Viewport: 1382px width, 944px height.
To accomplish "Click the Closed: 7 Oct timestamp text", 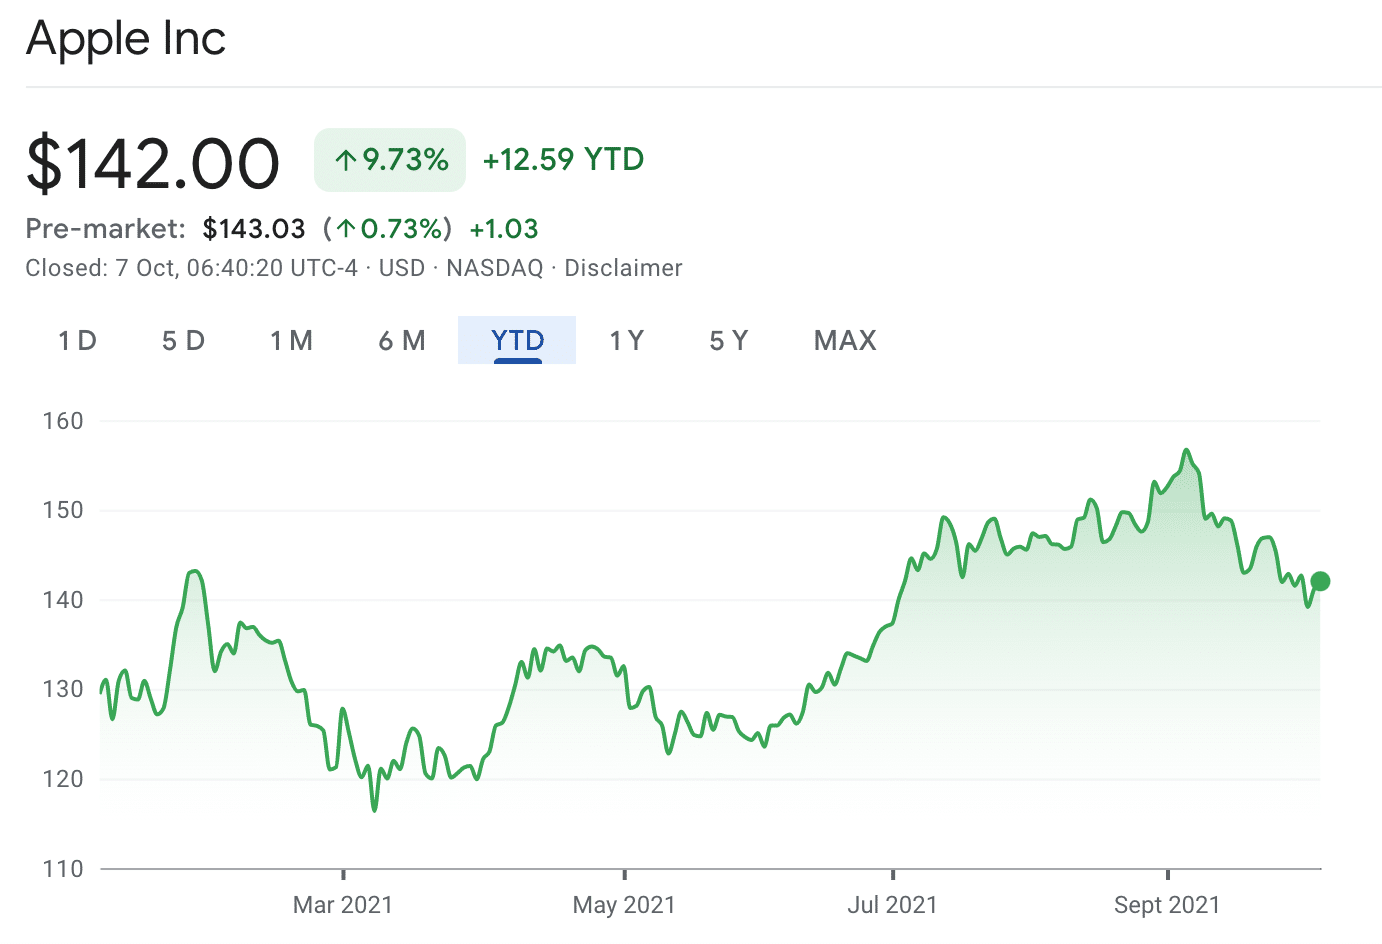I will [x=191, y=268].
